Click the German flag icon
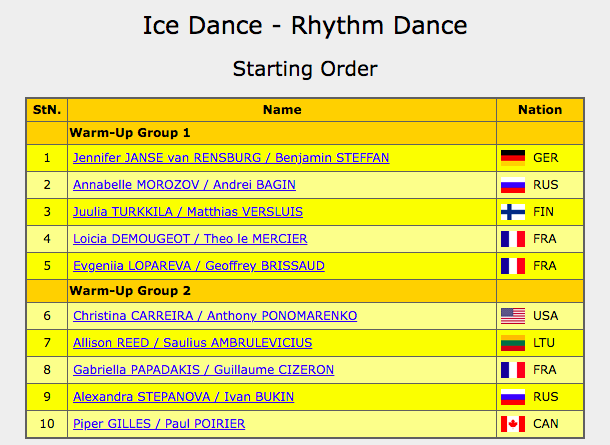610x445 pixels. click(x=513, y=158)
